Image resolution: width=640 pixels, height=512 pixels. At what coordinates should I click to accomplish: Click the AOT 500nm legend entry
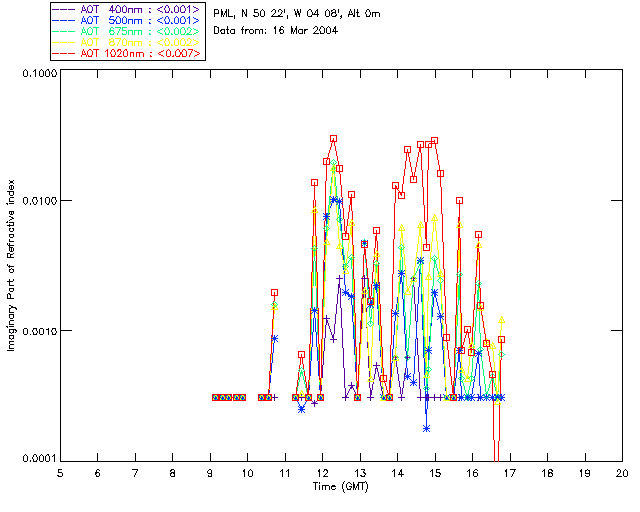click(x=127, y=20)
